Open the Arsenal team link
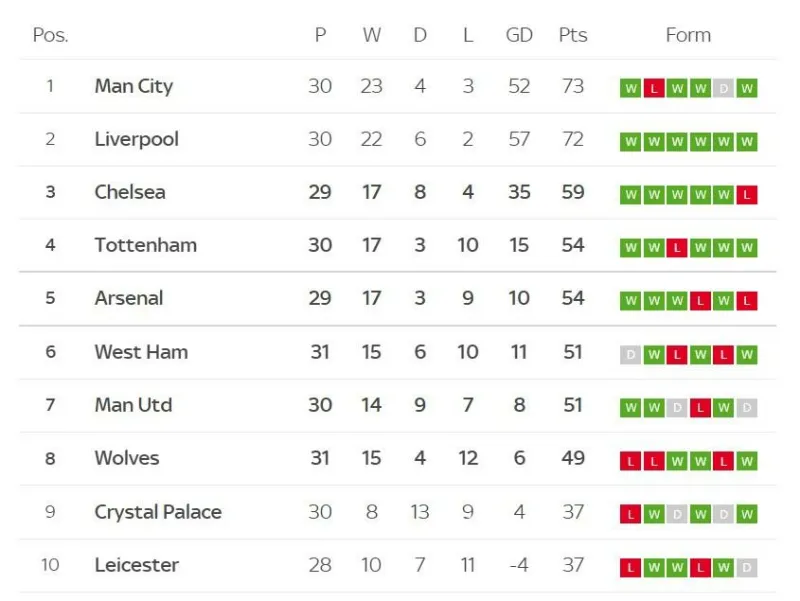This screenshot has height=601, width=800. (x=129, y=298)
